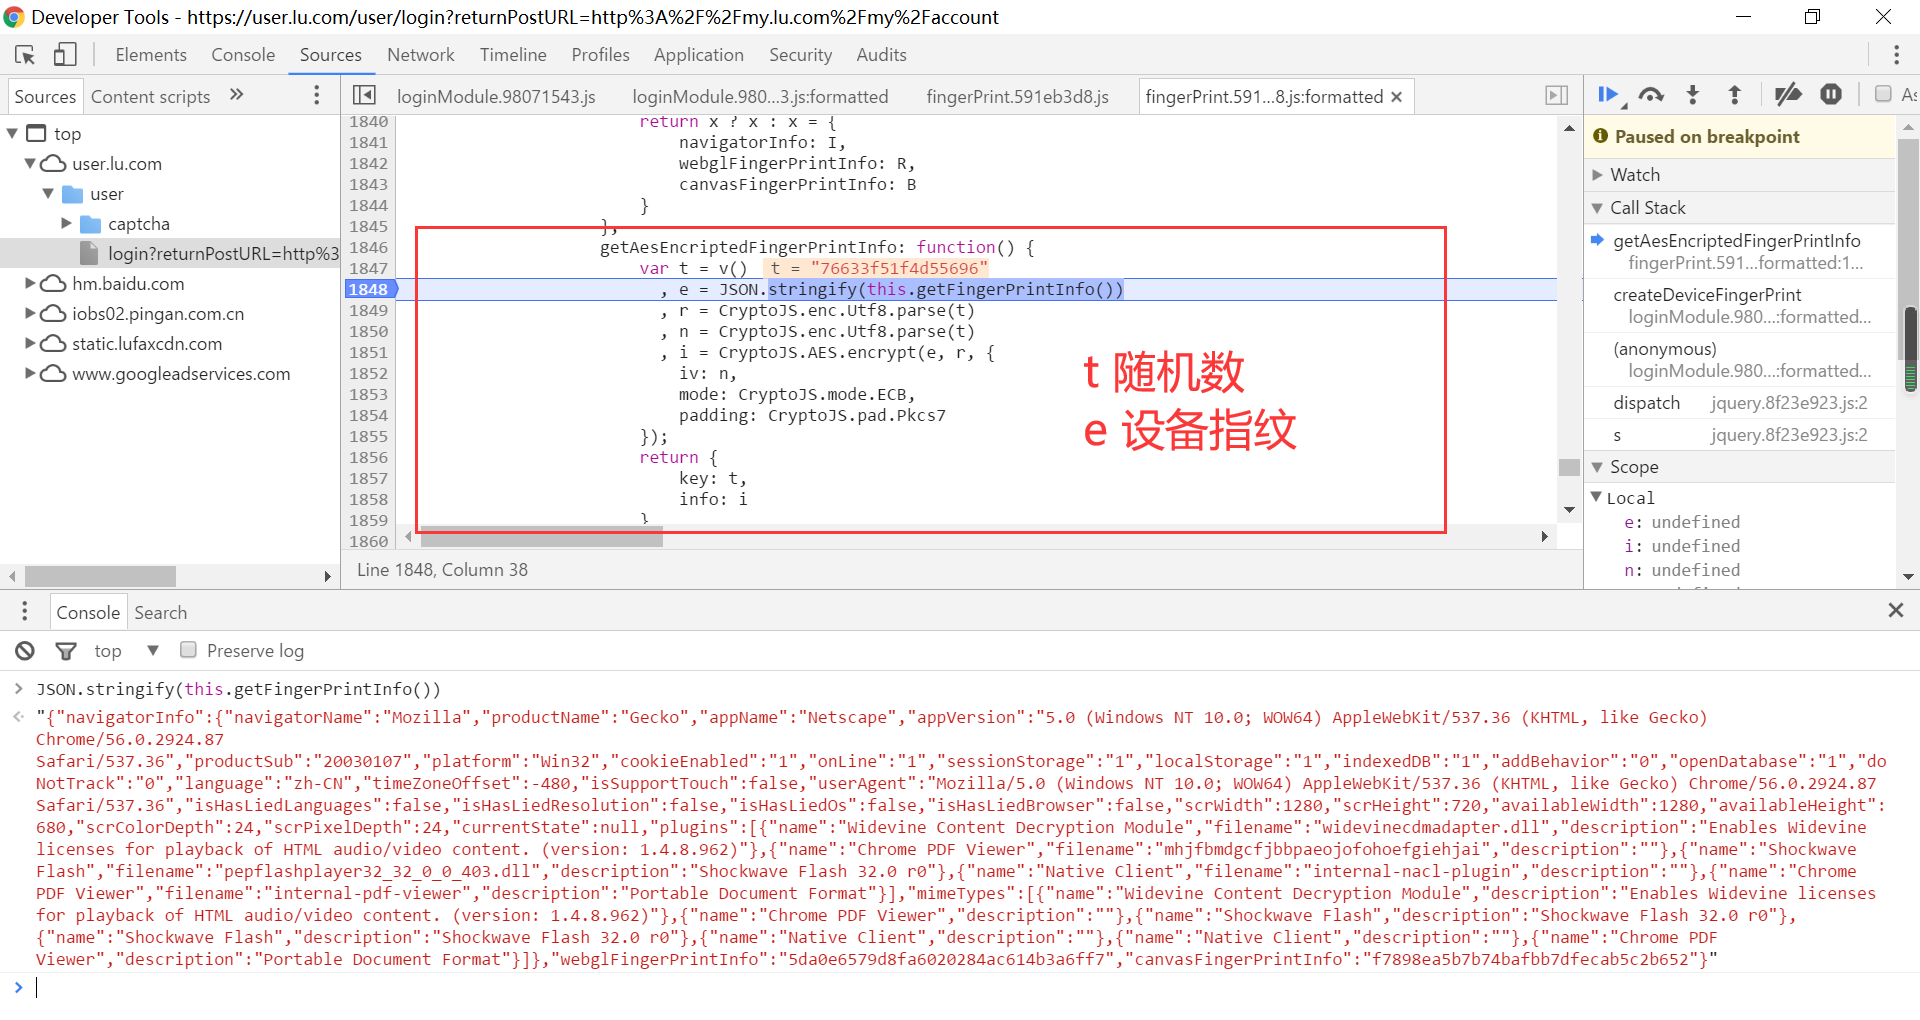
Task: Click line number 1852 gutter
Action: click(x=368, y=373)
